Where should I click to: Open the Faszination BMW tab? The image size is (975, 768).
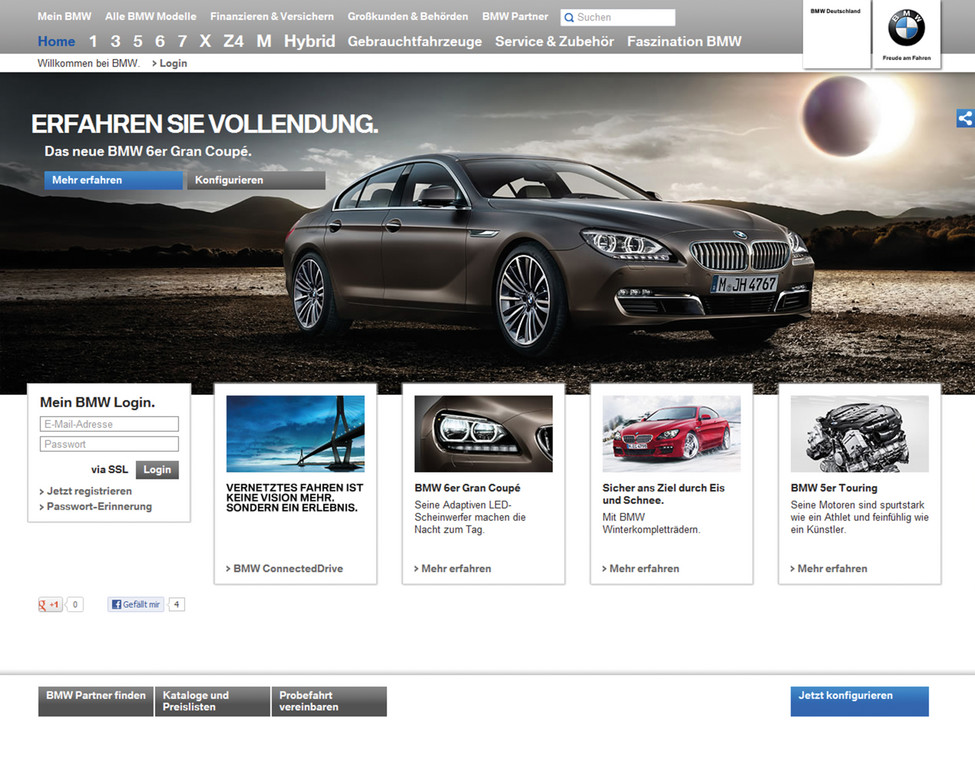coord(684,42)
